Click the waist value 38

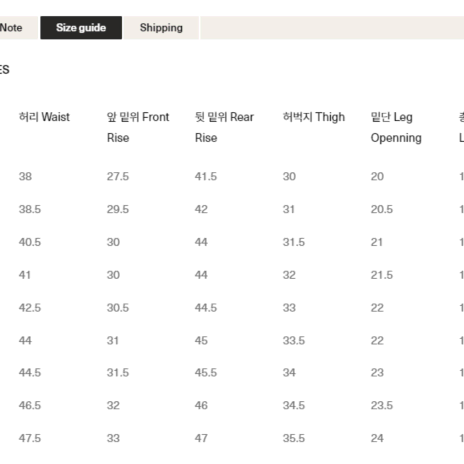pos(25,176)
